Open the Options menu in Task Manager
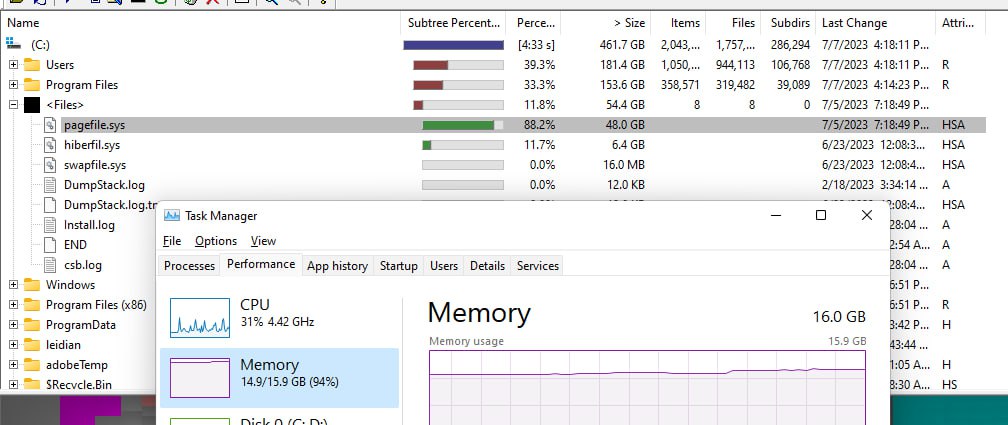This screenshot has height=425, width=1008. [x=216, y=241]
